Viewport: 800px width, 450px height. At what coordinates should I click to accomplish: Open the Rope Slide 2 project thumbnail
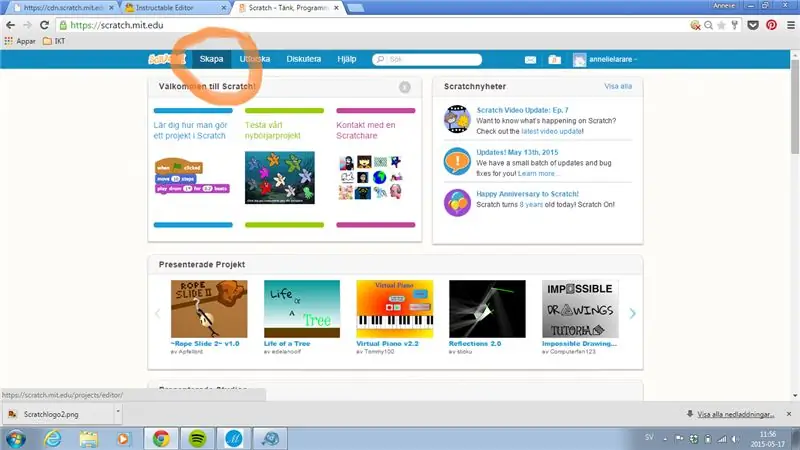[x=209, y=309]
